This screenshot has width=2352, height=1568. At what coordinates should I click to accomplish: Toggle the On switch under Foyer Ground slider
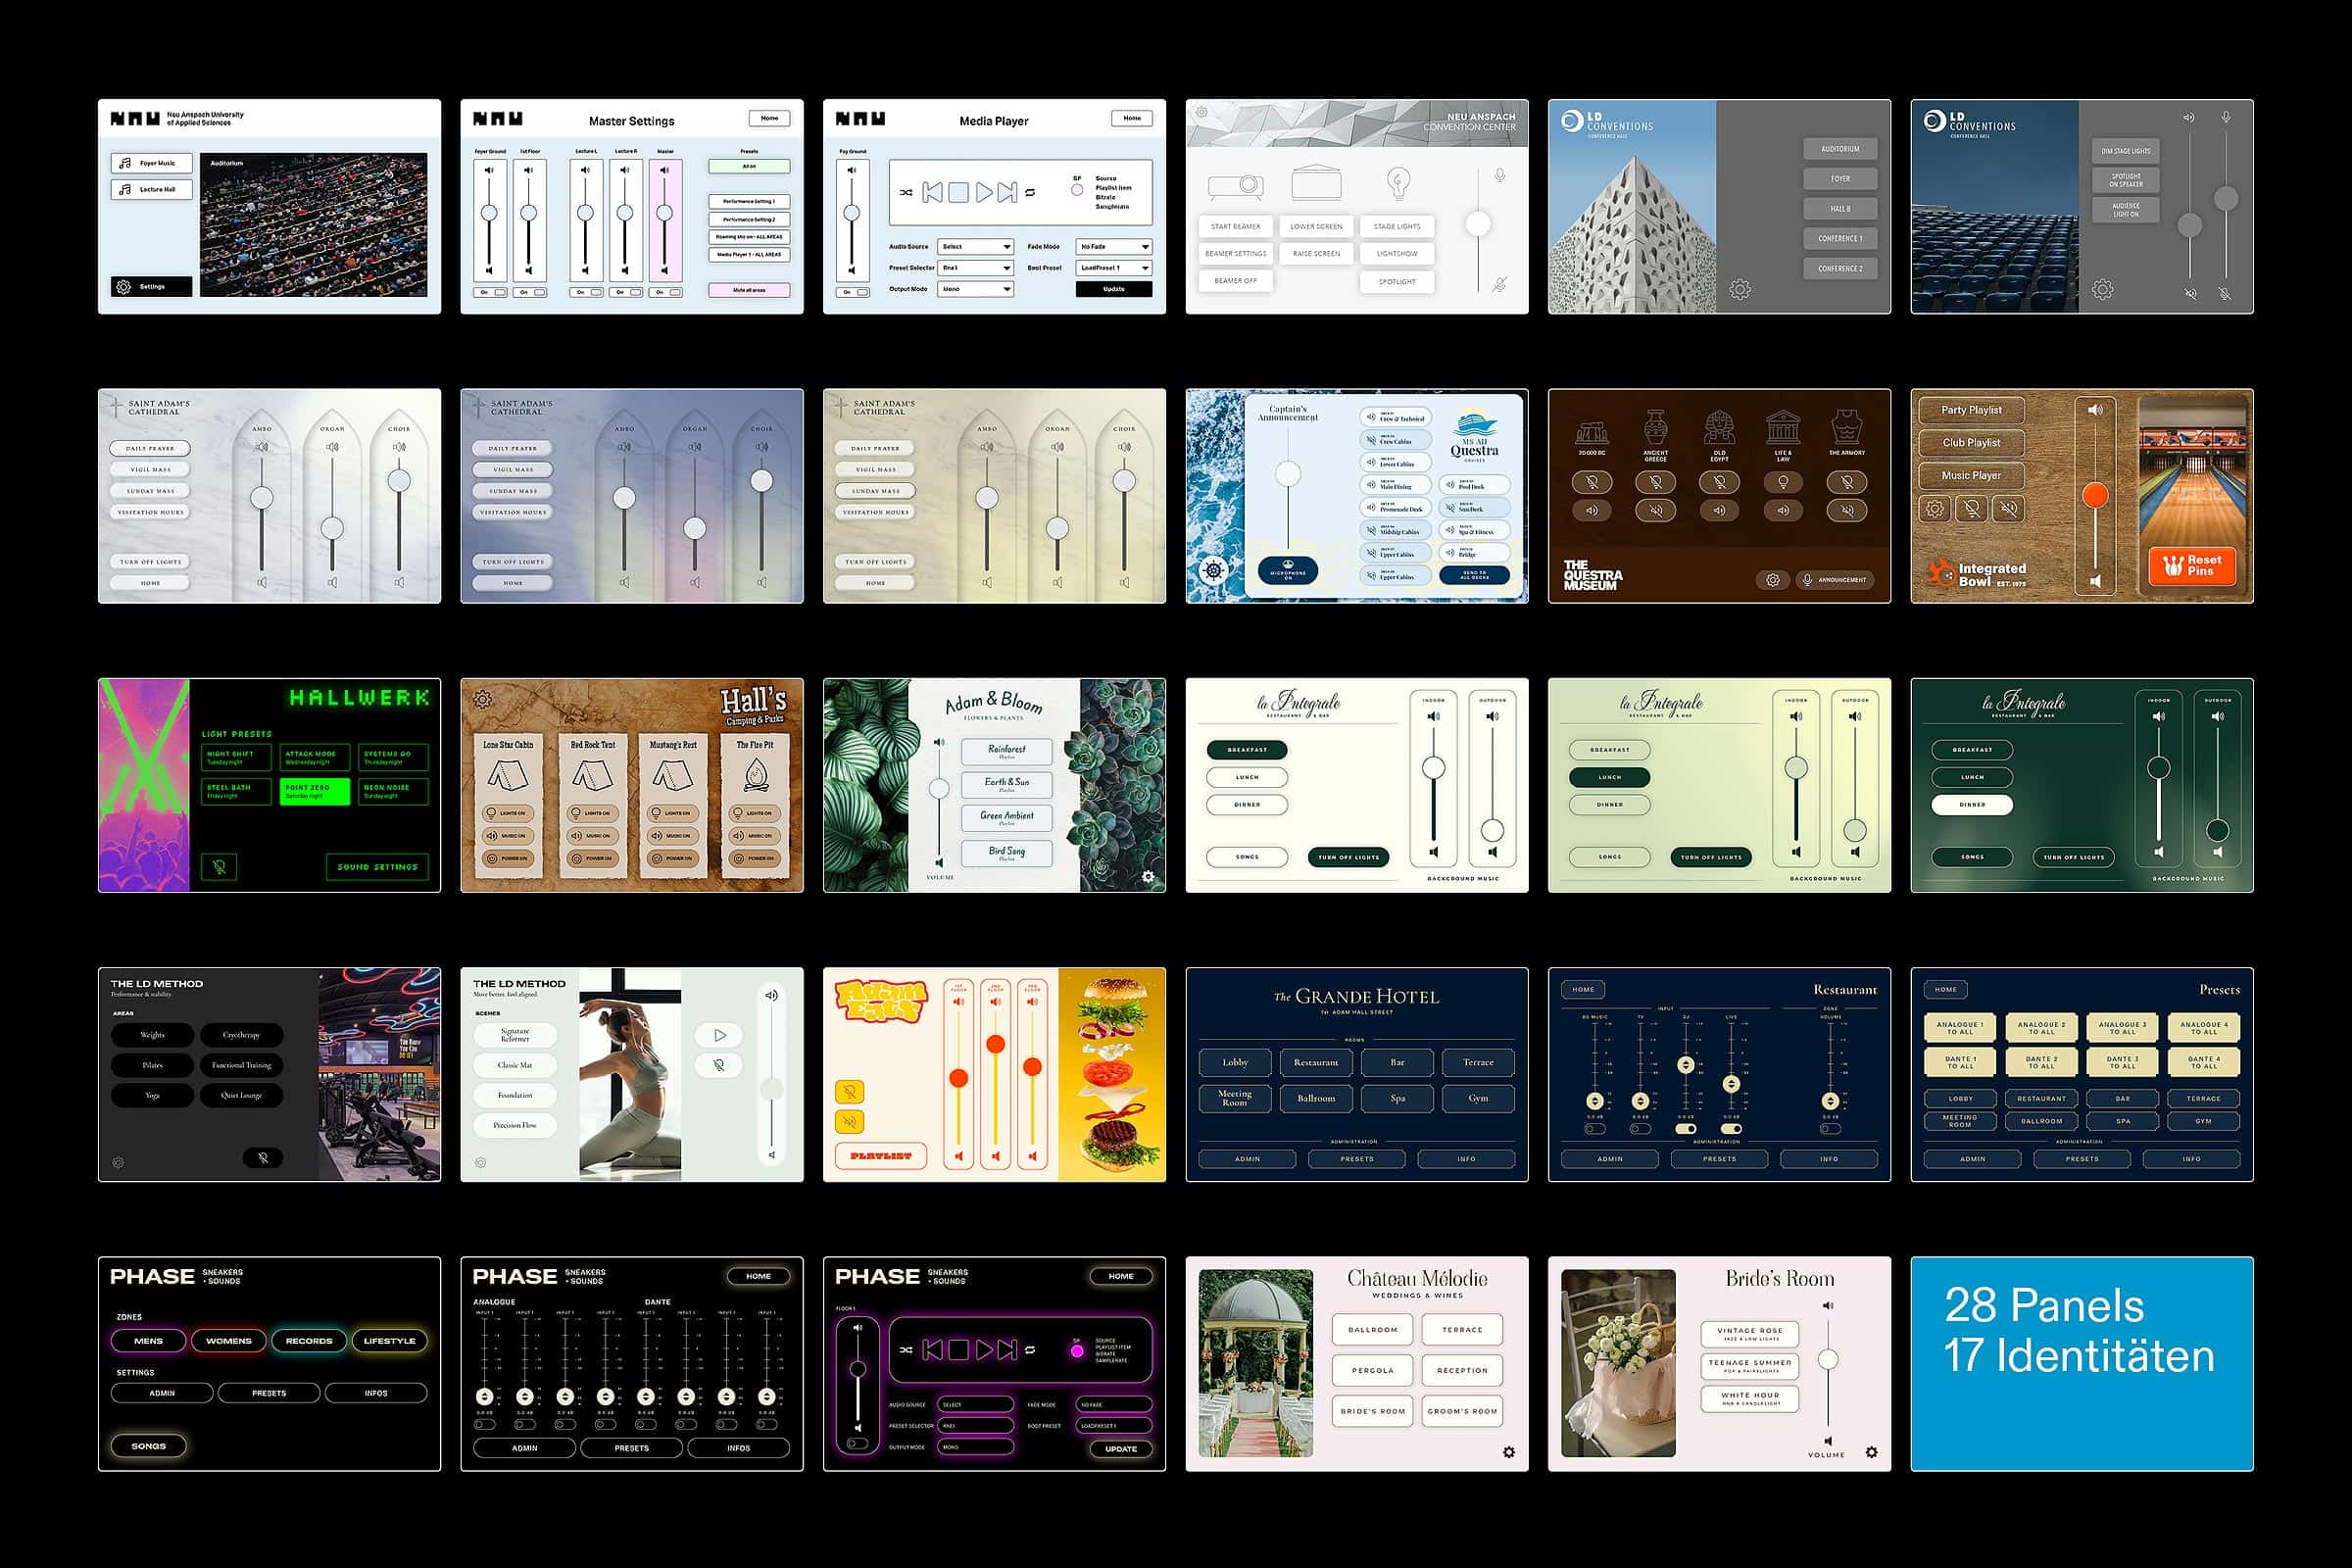click(489, 292)
